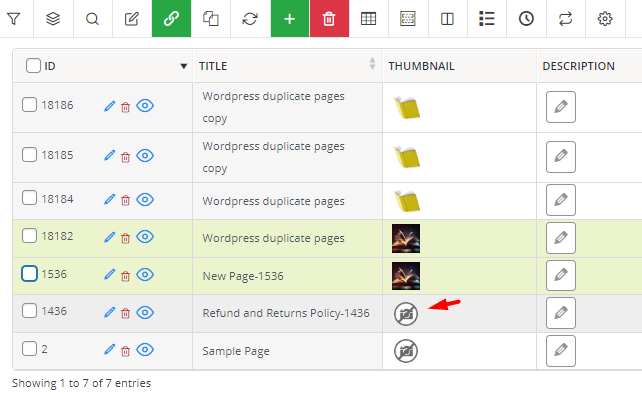
Task: Check the box for row 18185
Action: 29,155
